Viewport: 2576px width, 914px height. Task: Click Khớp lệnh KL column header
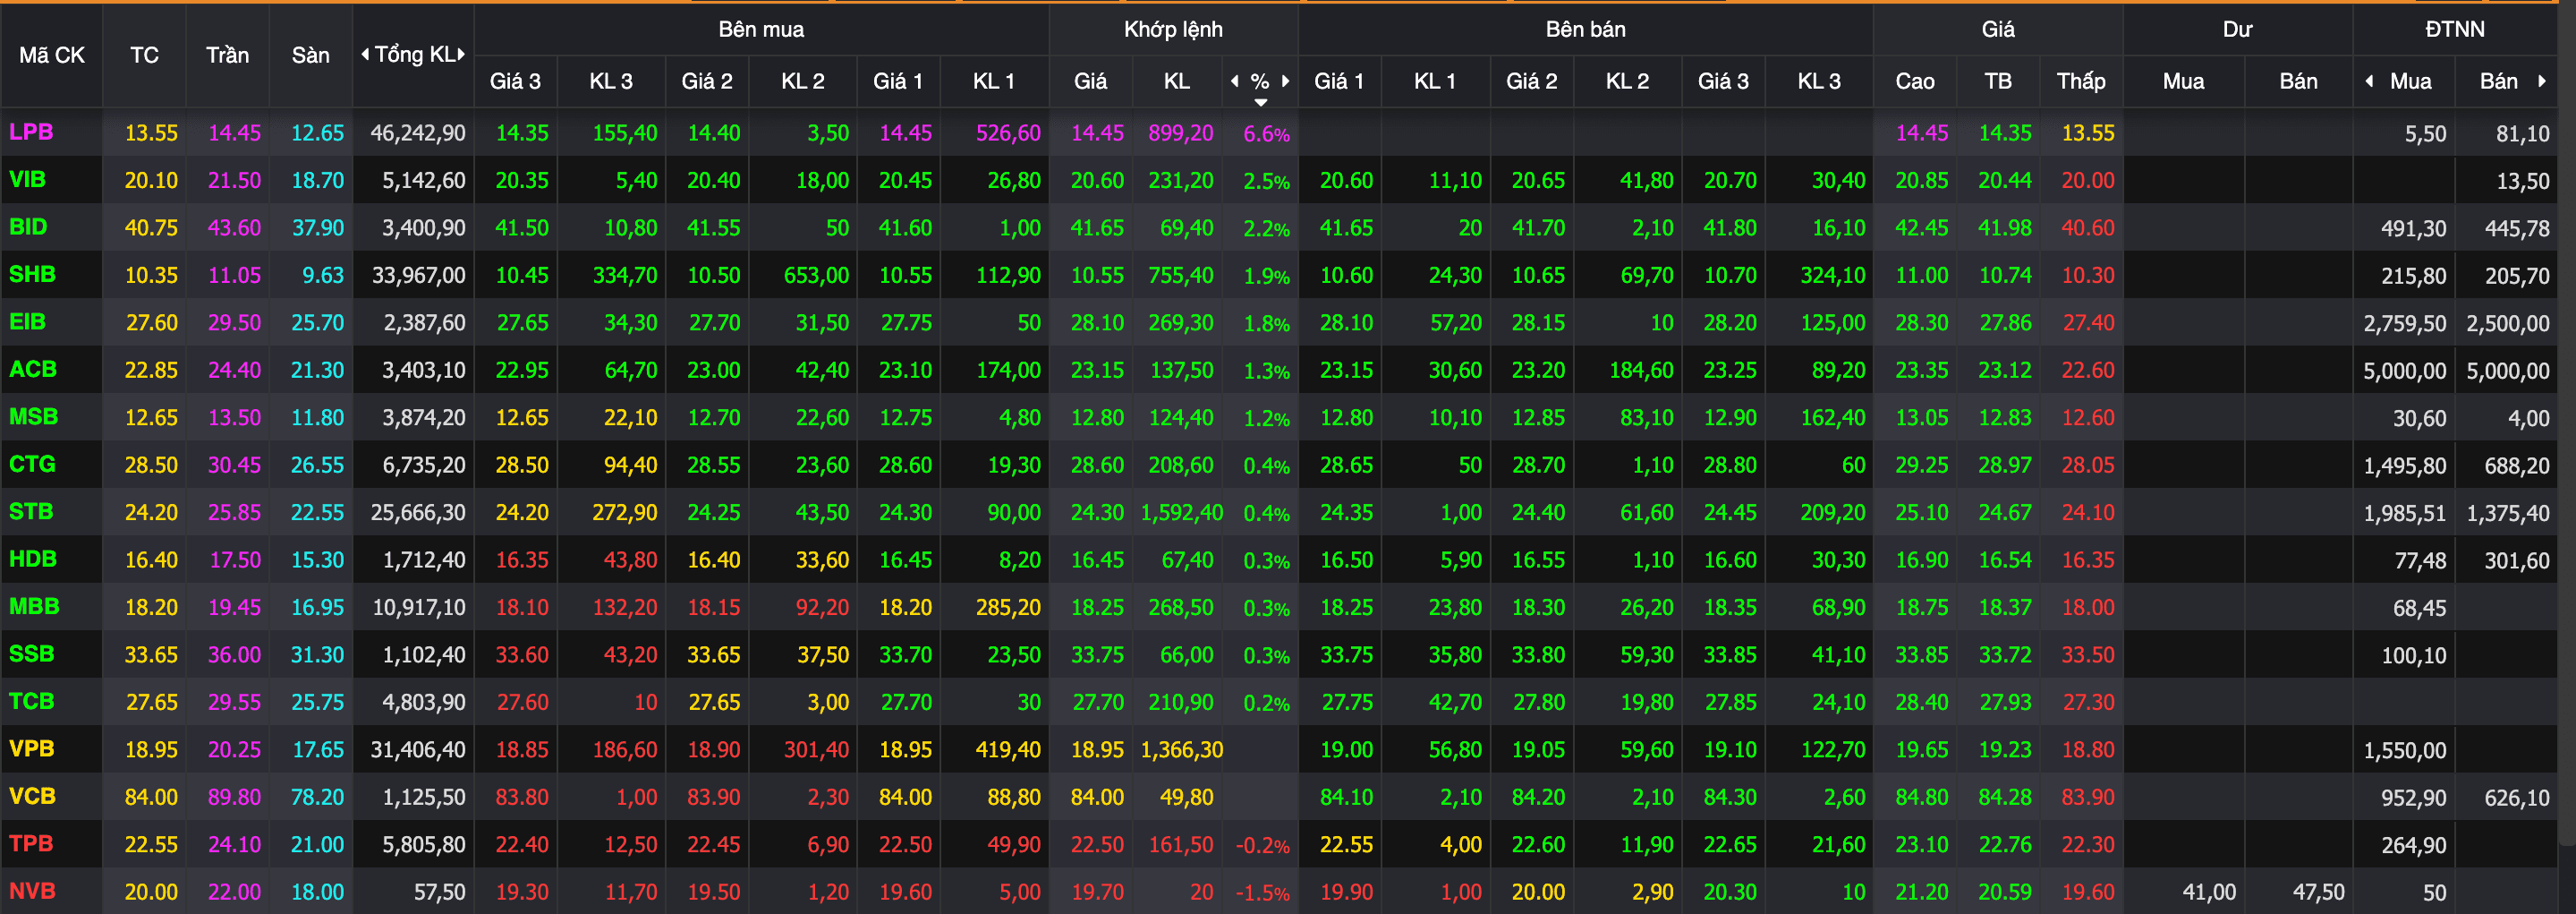coord(1177,81)
